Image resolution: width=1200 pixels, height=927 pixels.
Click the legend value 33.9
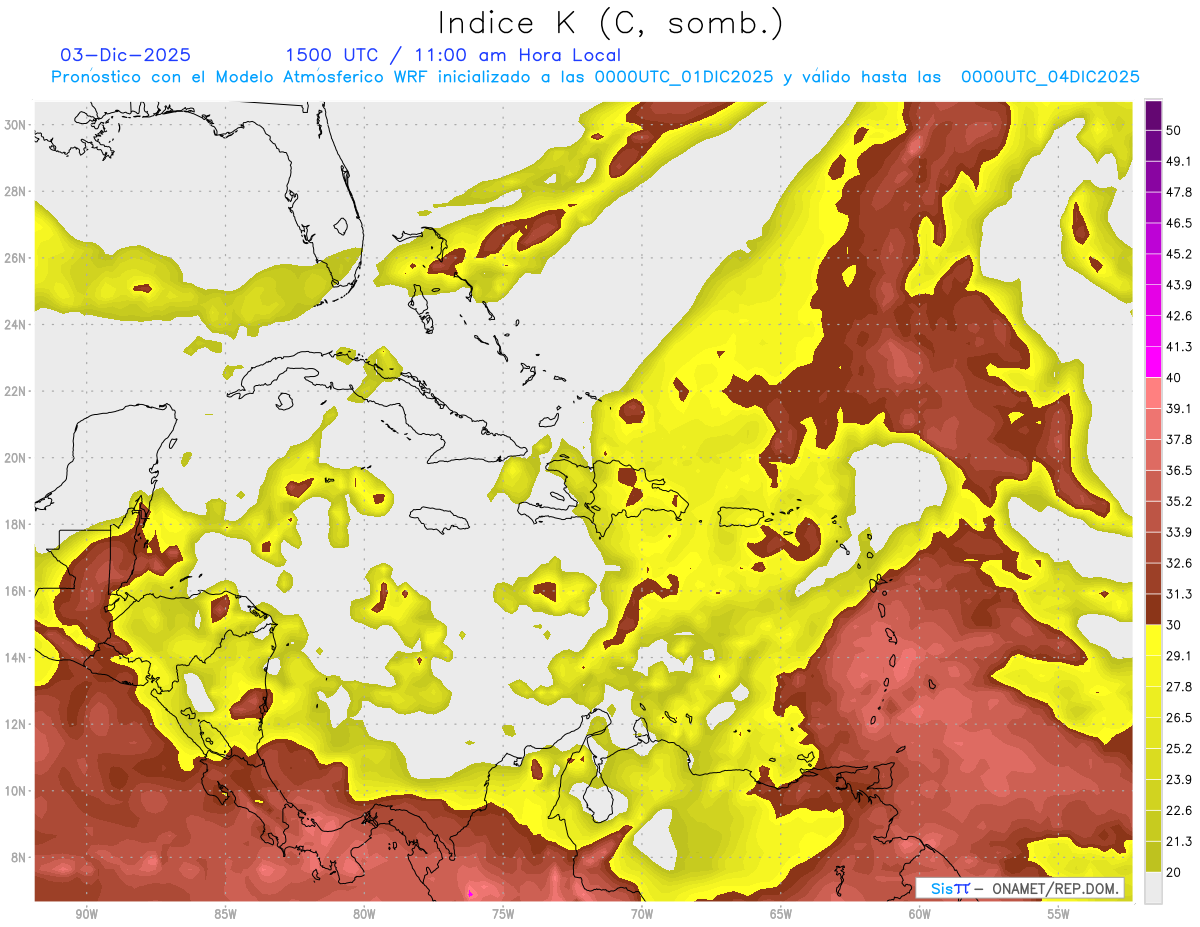coord(1179,532)
